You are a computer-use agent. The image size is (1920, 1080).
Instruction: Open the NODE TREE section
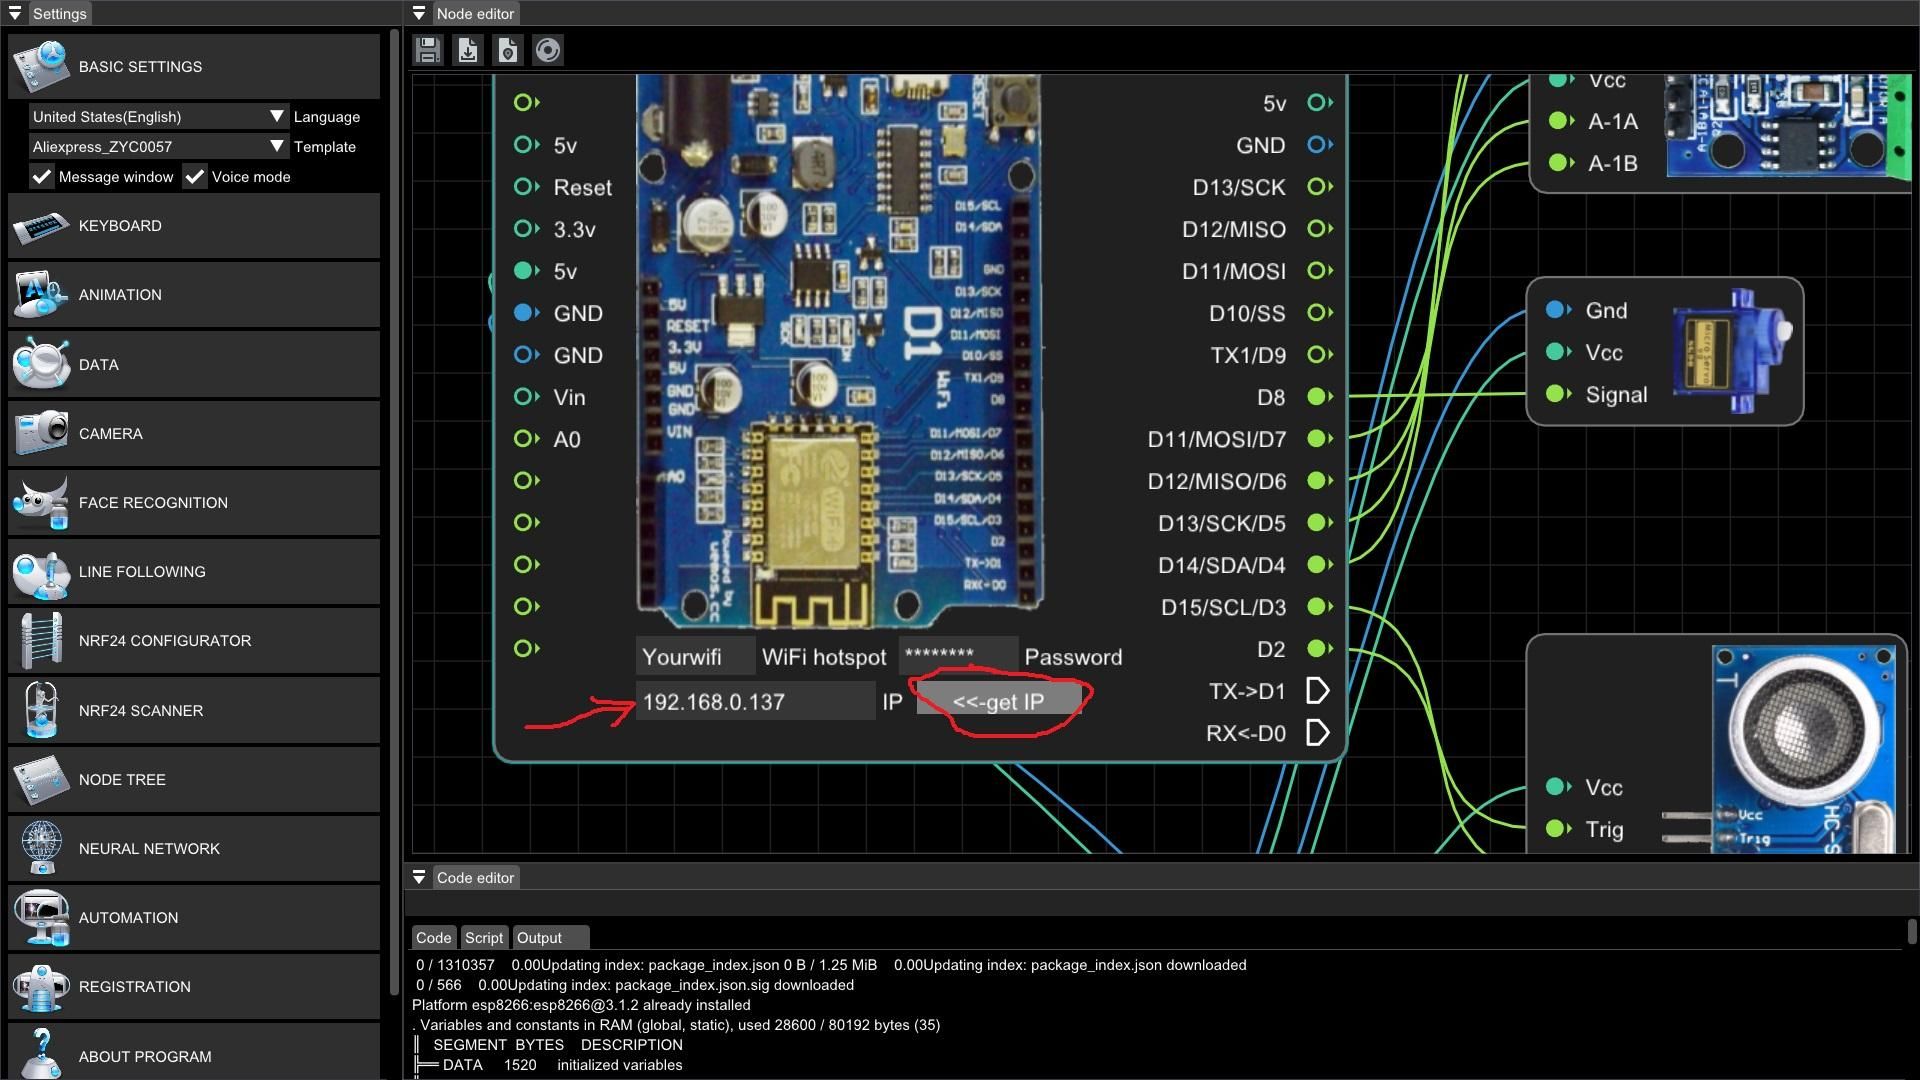click(x=194, y=779)
